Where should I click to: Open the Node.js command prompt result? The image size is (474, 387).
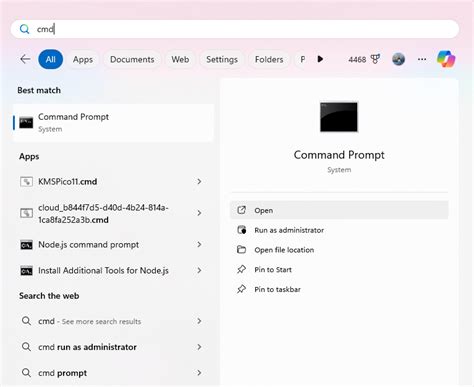(x=113, y=245)
